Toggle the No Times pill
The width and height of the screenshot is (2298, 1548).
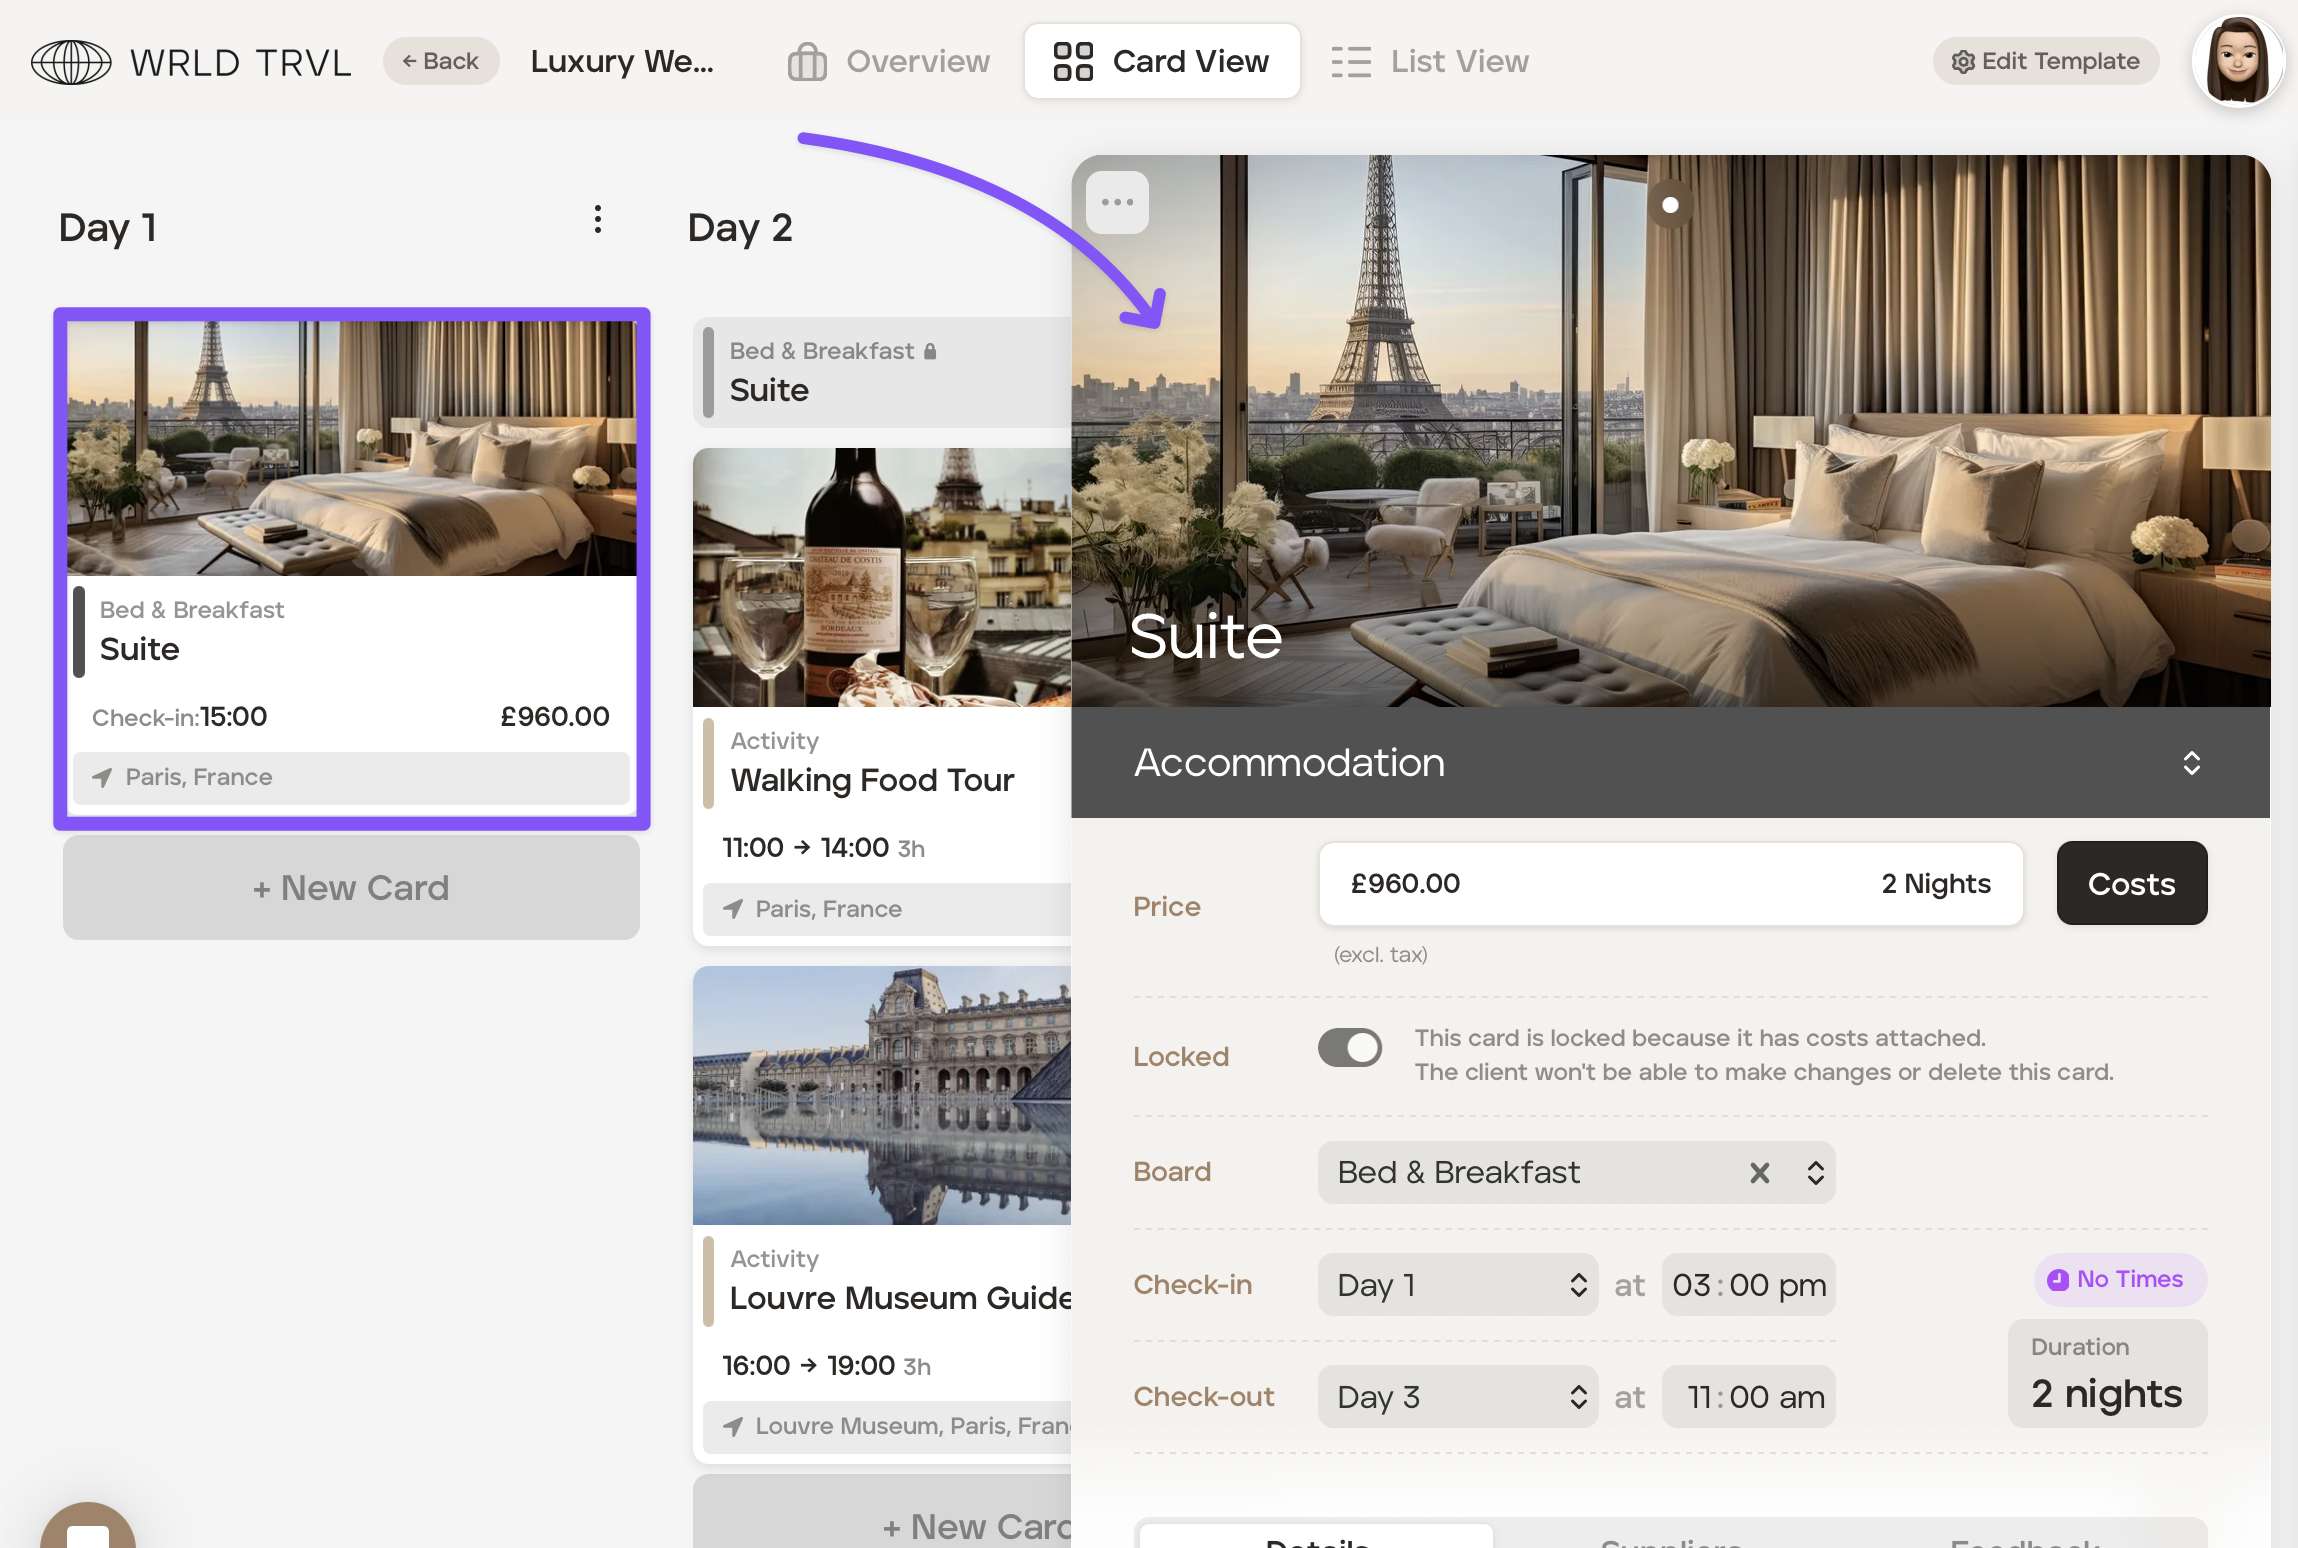tap(2119, 1279)
